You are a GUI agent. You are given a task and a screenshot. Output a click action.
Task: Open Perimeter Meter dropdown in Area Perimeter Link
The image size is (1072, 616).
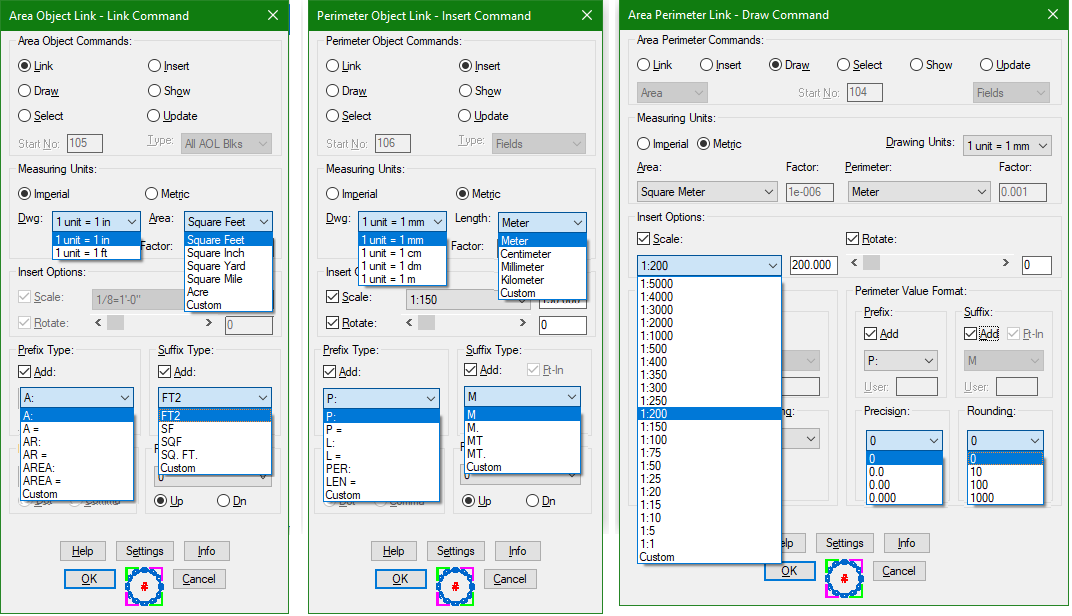click(920, 192)
